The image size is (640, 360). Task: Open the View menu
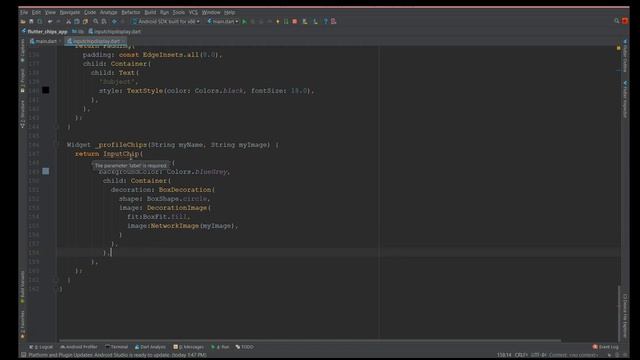[50, 12]
